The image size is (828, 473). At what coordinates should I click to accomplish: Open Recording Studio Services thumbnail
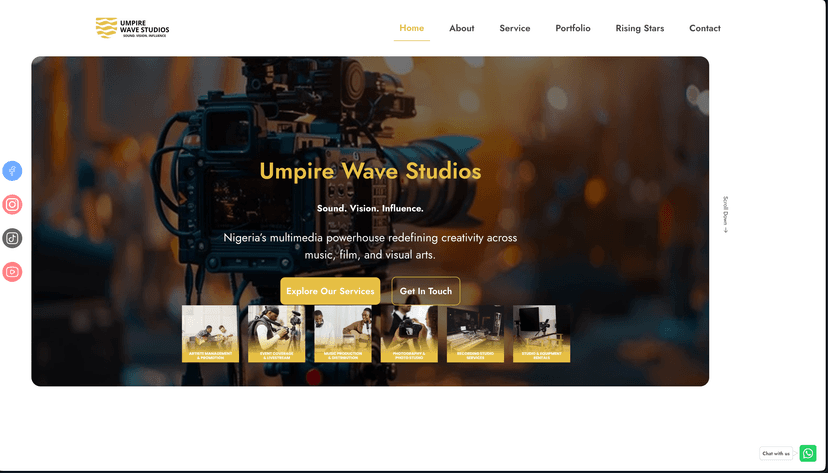[475, 334]
